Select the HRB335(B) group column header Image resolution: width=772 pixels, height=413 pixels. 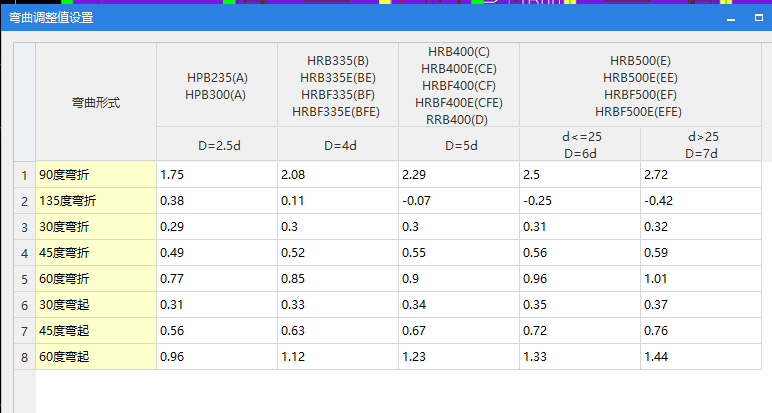(x=338, y=85)
